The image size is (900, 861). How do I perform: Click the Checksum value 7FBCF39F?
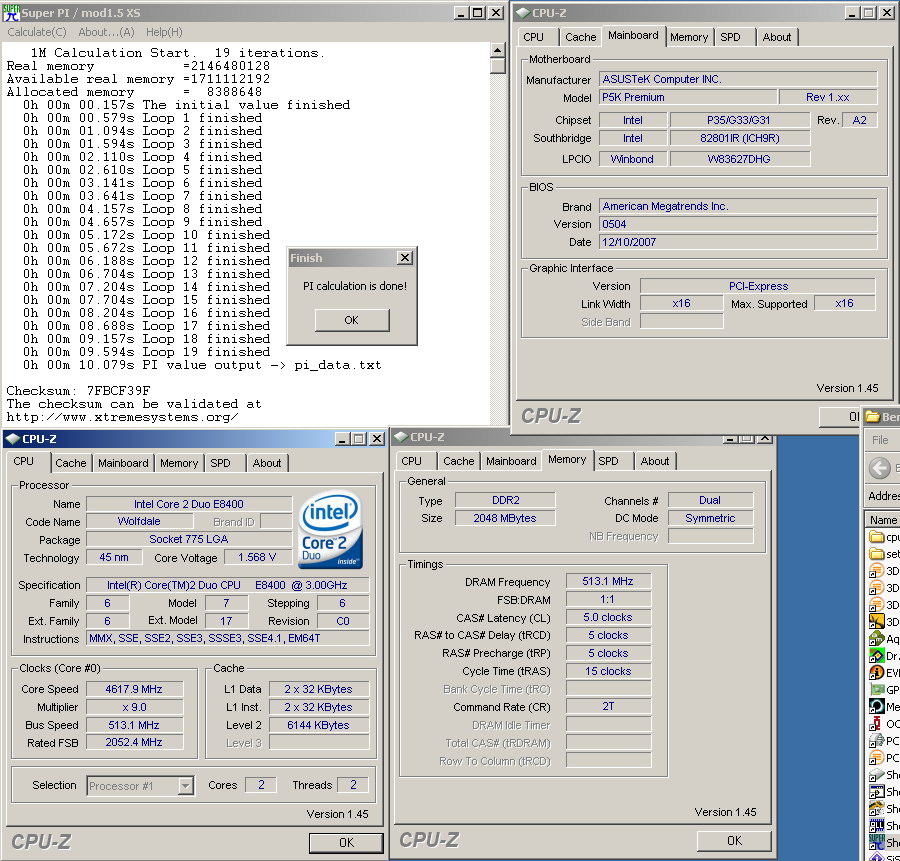[x=118, y=391]
